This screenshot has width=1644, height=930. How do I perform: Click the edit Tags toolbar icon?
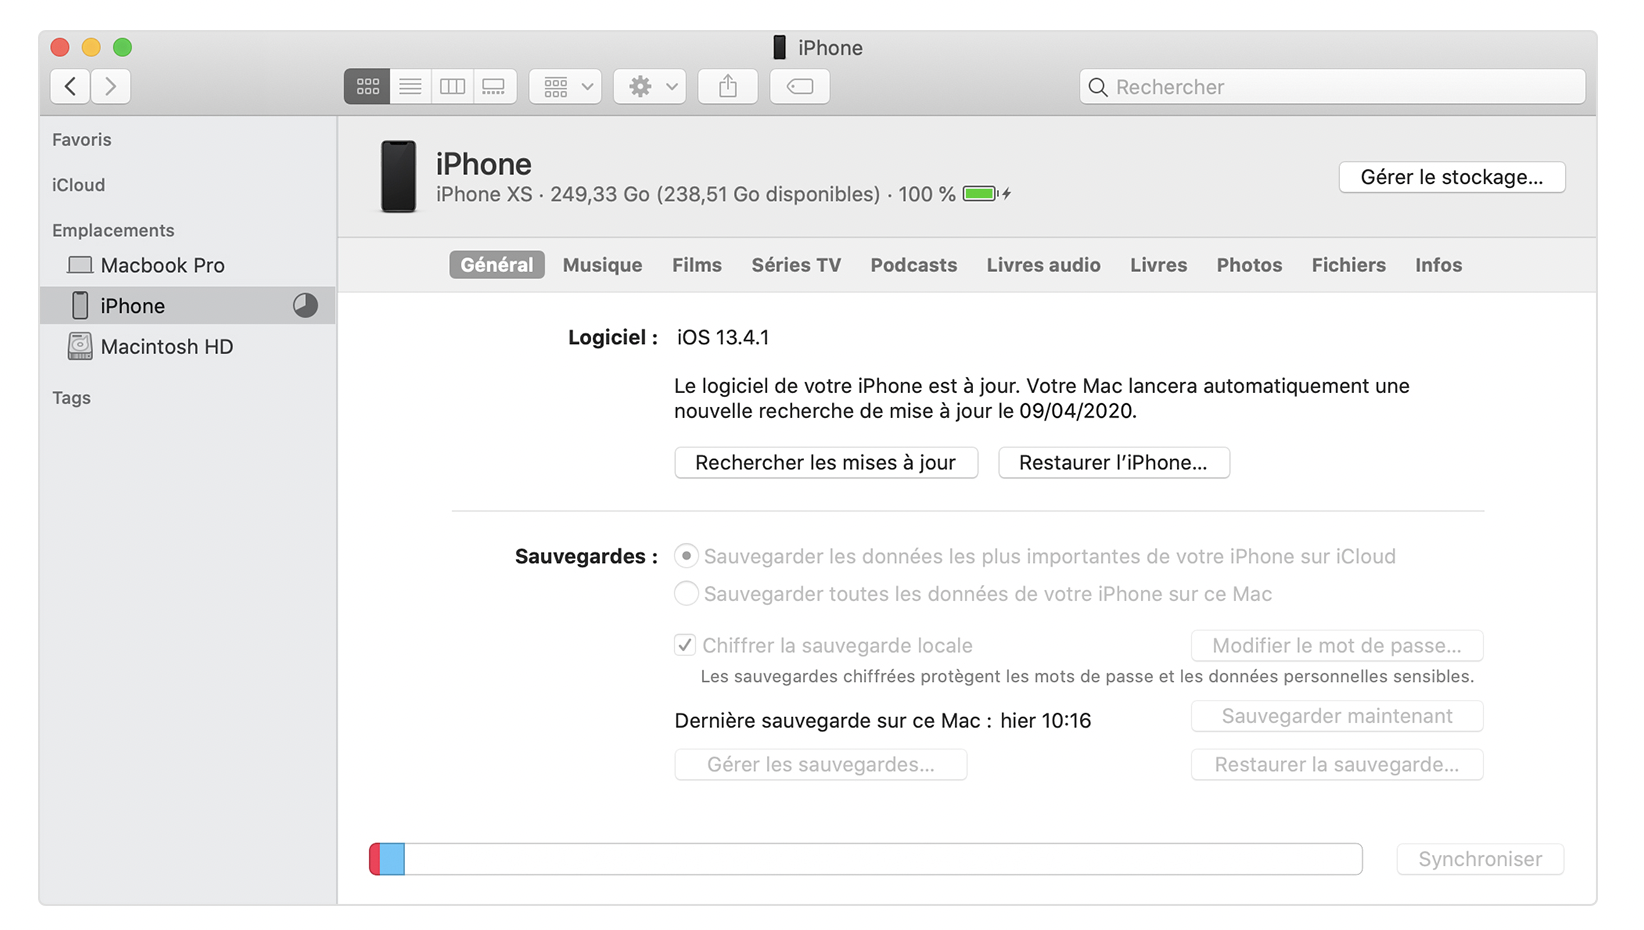coord(800,87)
